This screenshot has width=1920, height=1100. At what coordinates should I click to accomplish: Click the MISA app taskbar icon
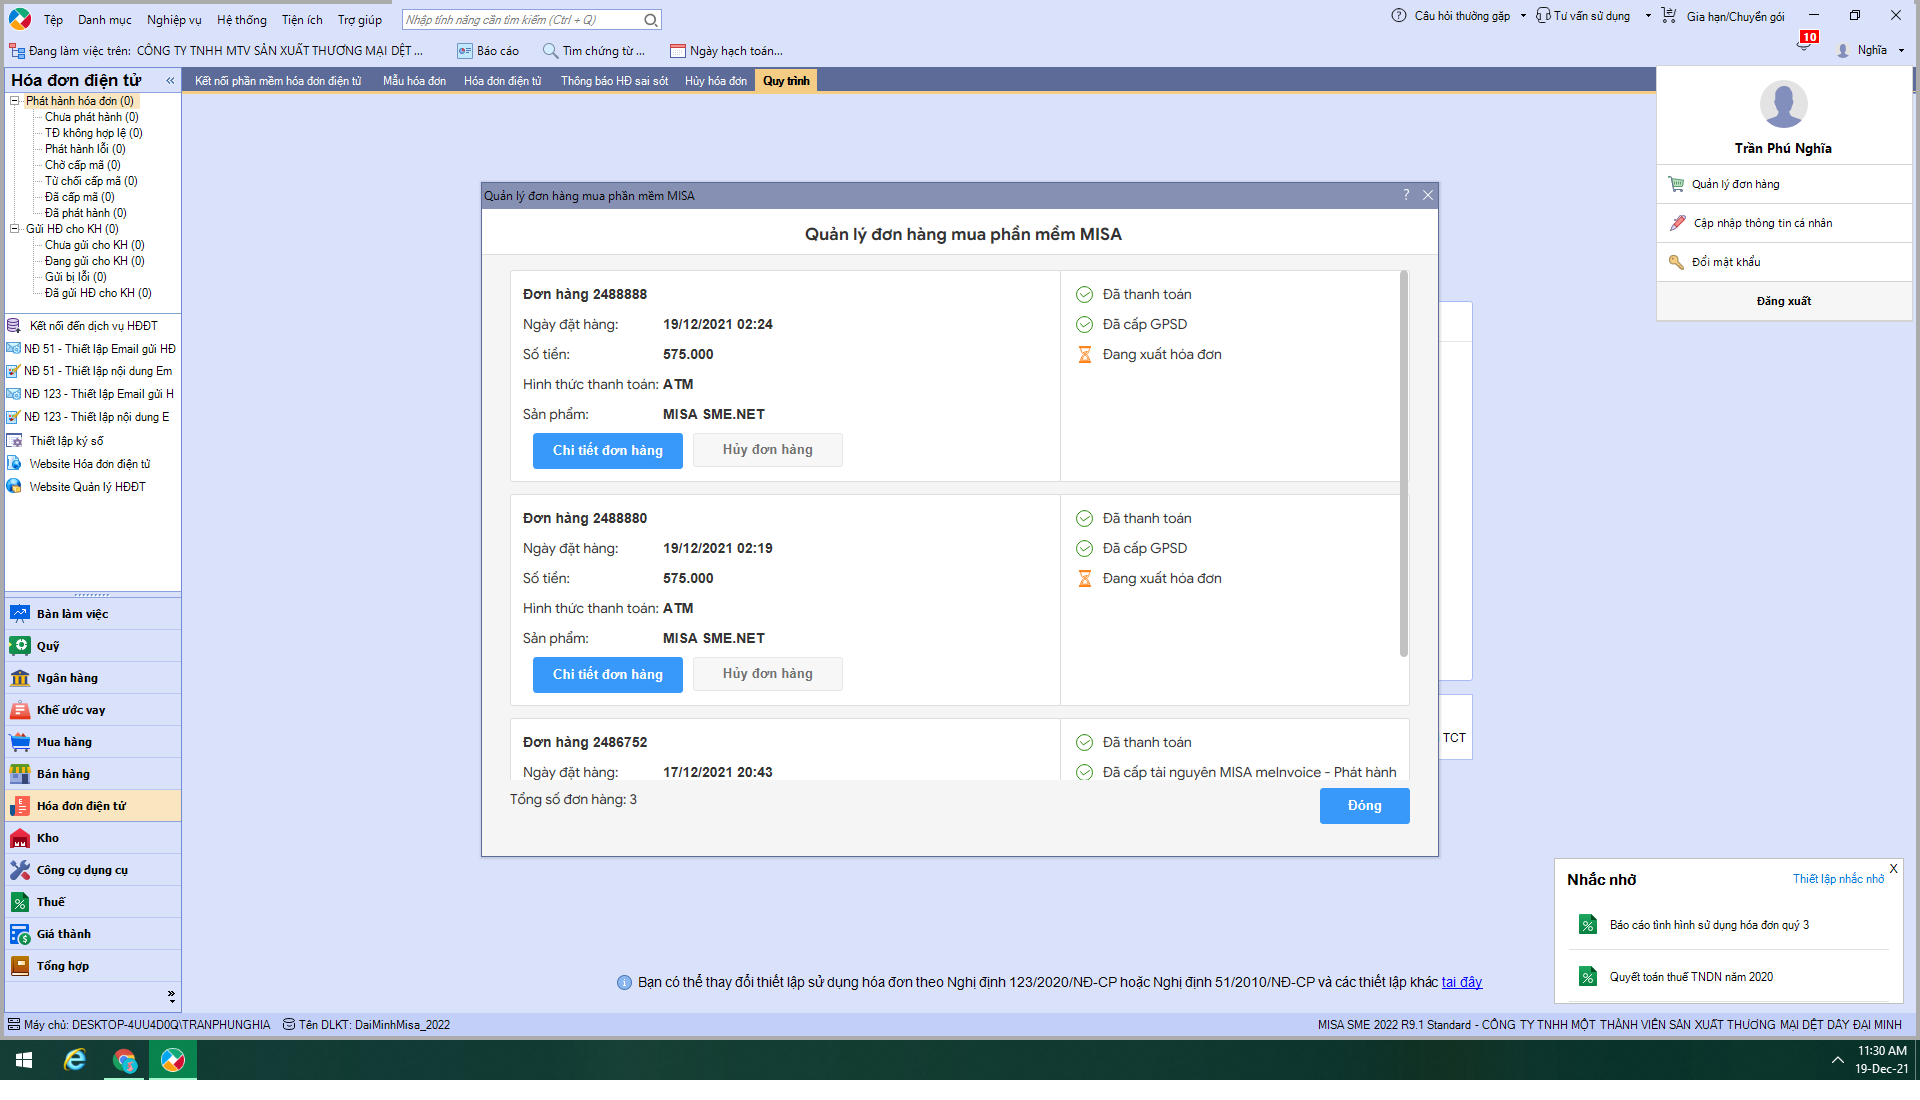coord(173,1060)
